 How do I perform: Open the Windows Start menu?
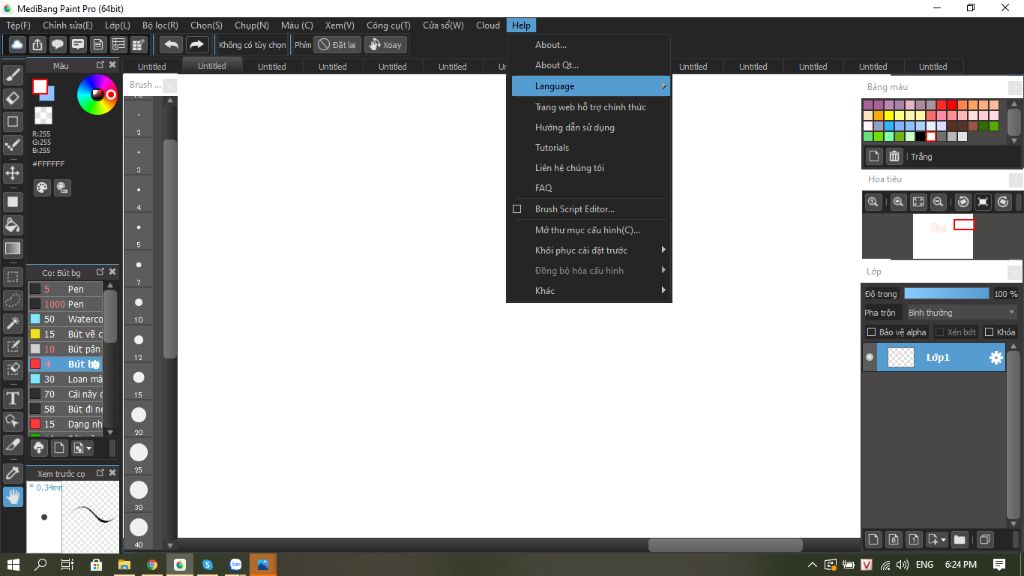point(12,565)
